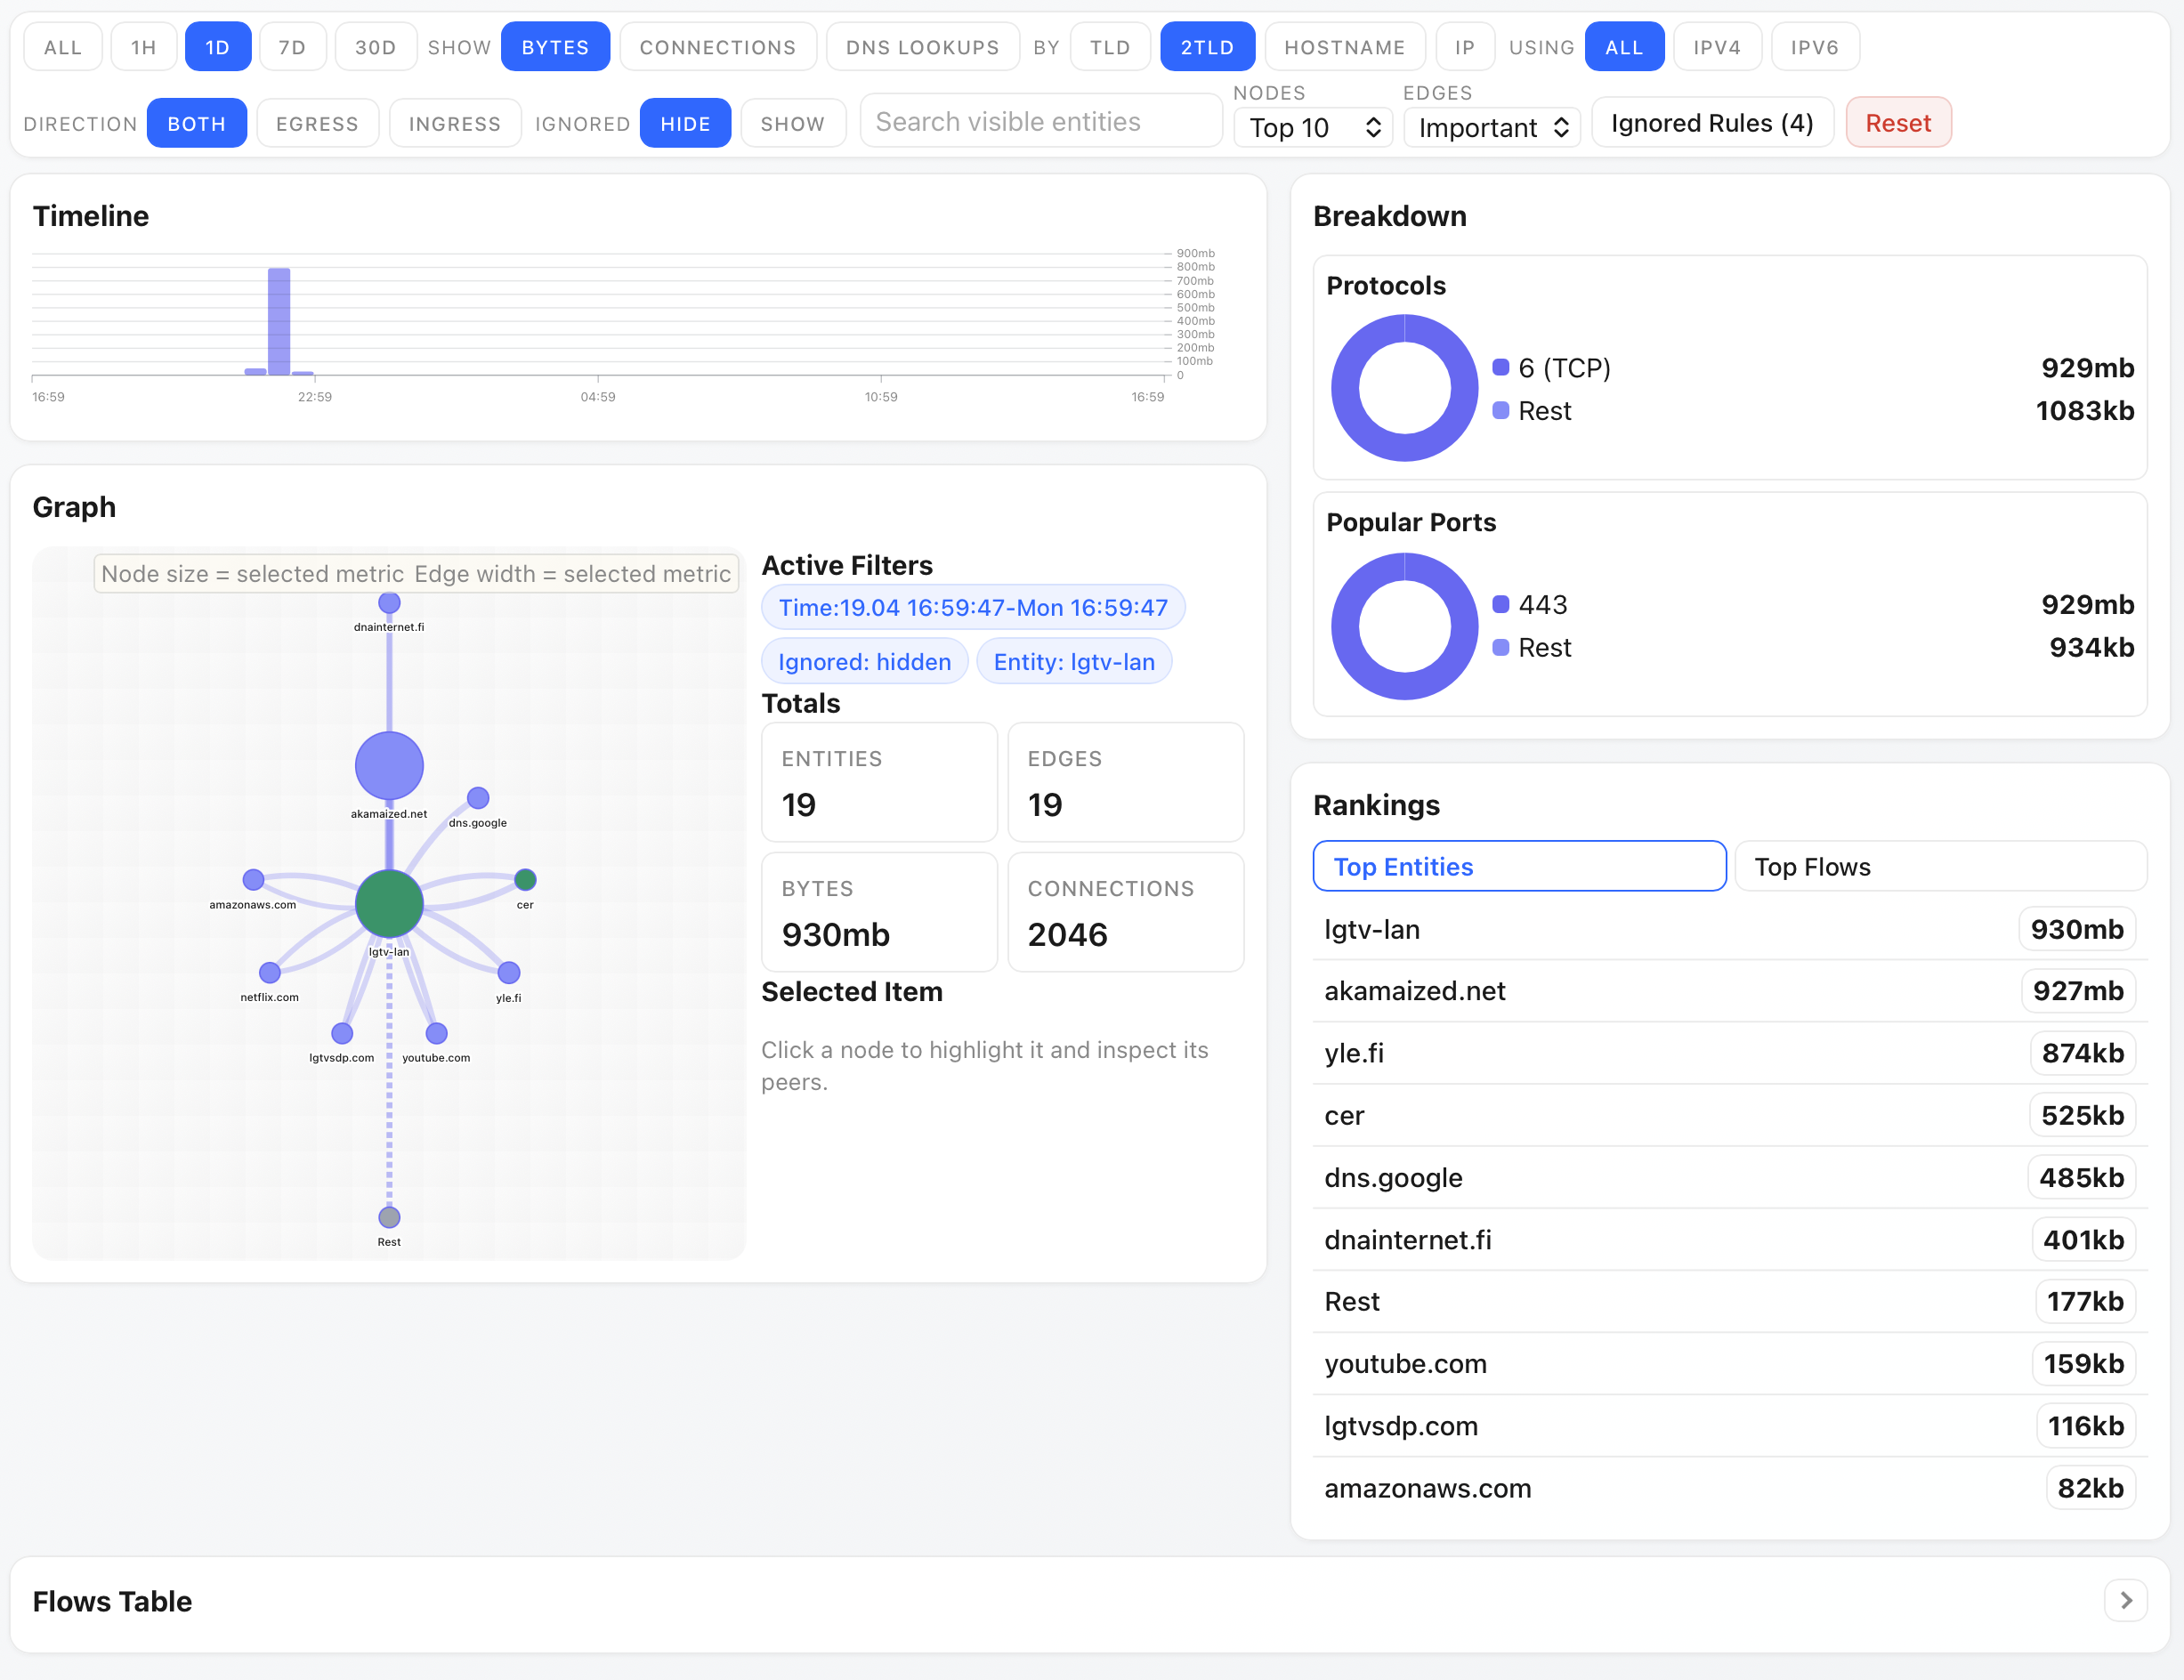Focus the Search visible entities field
The image size is (2184, 1680).
click(1040, 122)
